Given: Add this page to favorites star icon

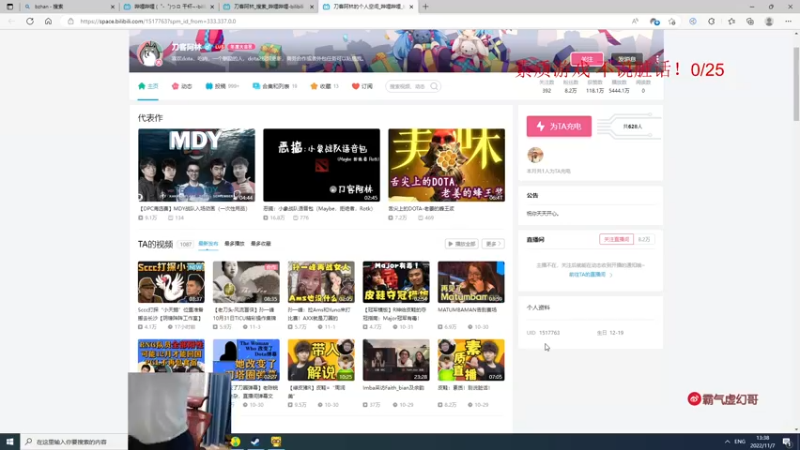Looking at the screenshot, I should tap(672, 21).
